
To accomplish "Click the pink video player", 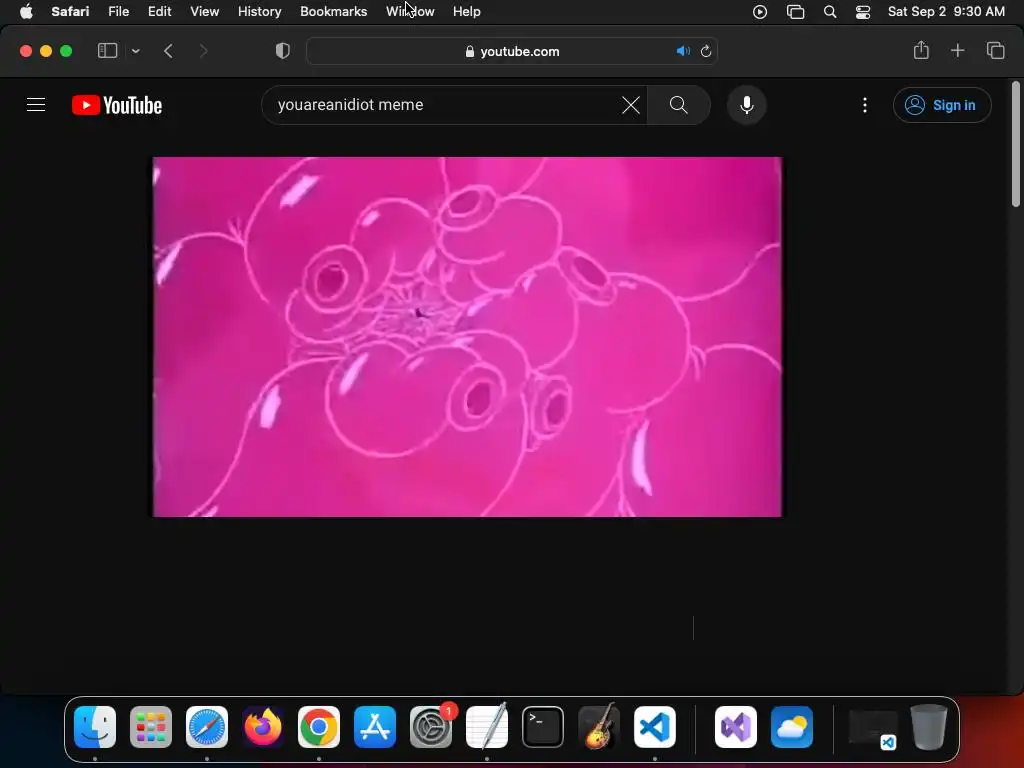I will (x=467, y=336).
